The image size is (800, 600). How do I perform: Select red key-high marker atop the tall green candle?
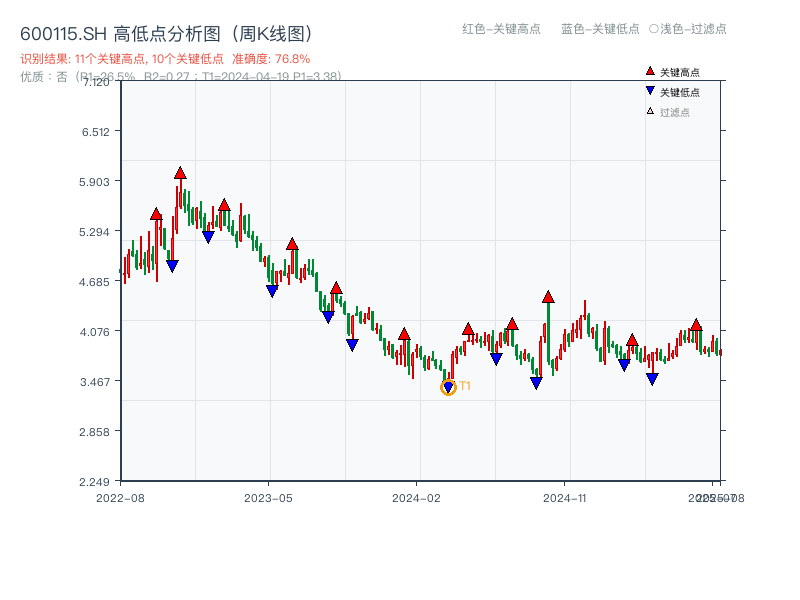[x=548, y=297]
